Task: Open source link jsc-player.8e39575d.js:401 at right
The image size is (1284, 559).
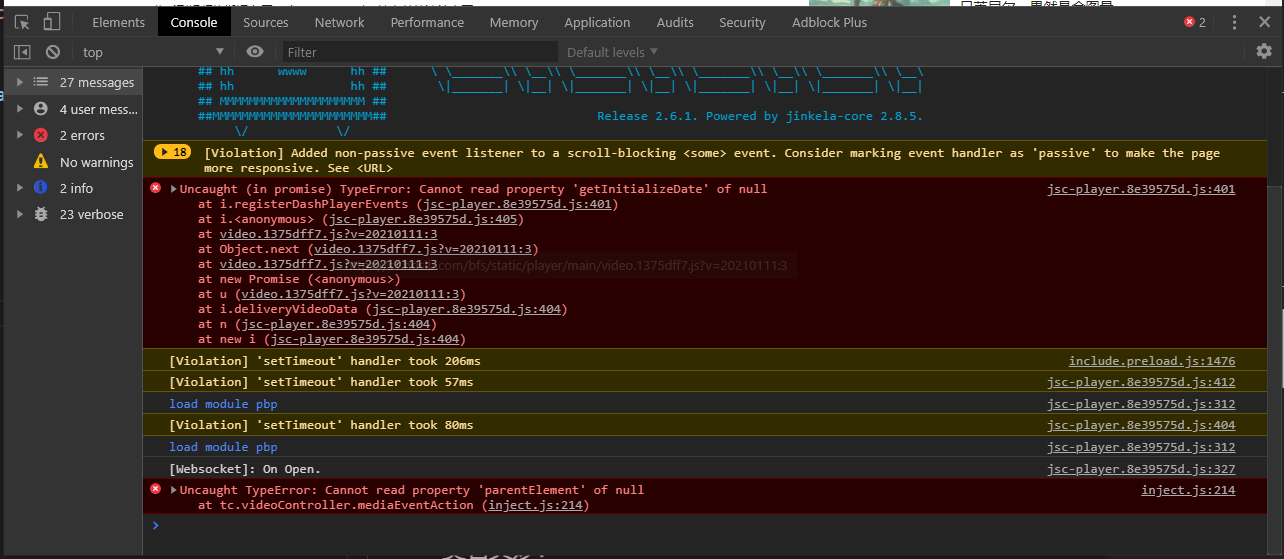Action: pos(1141,189)
